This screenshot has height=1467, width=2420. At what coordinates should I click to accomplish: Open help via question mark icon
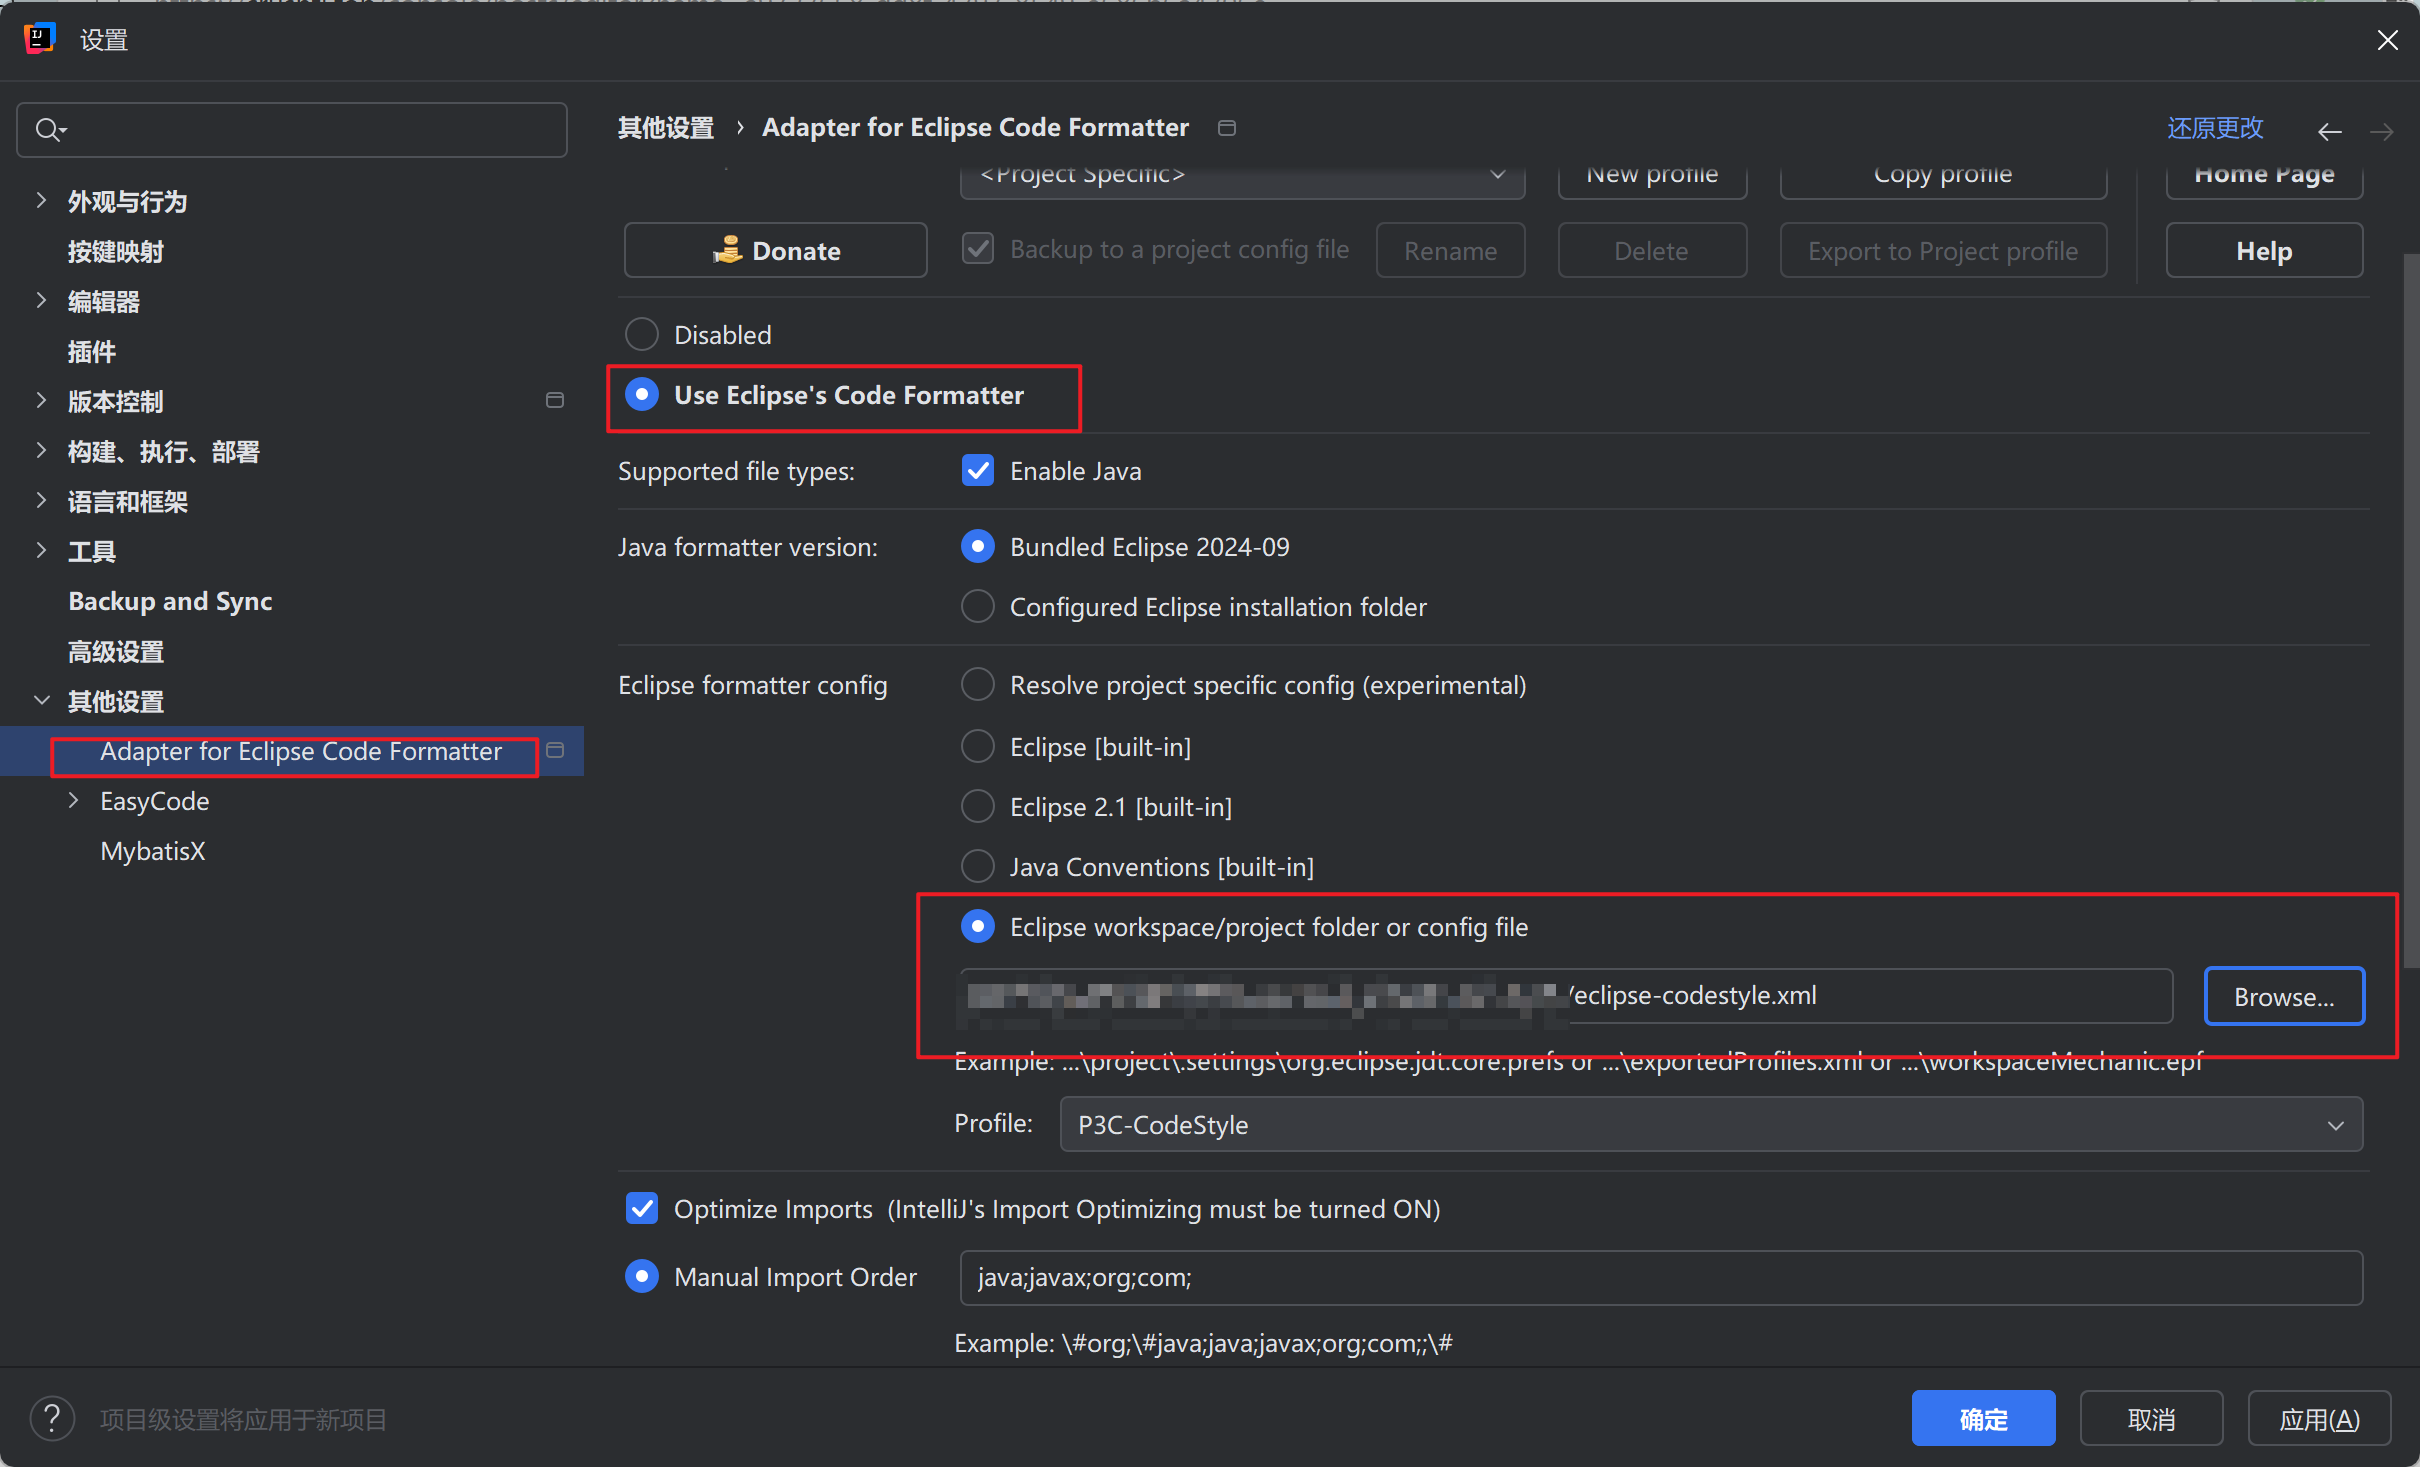coord(52,1419)
